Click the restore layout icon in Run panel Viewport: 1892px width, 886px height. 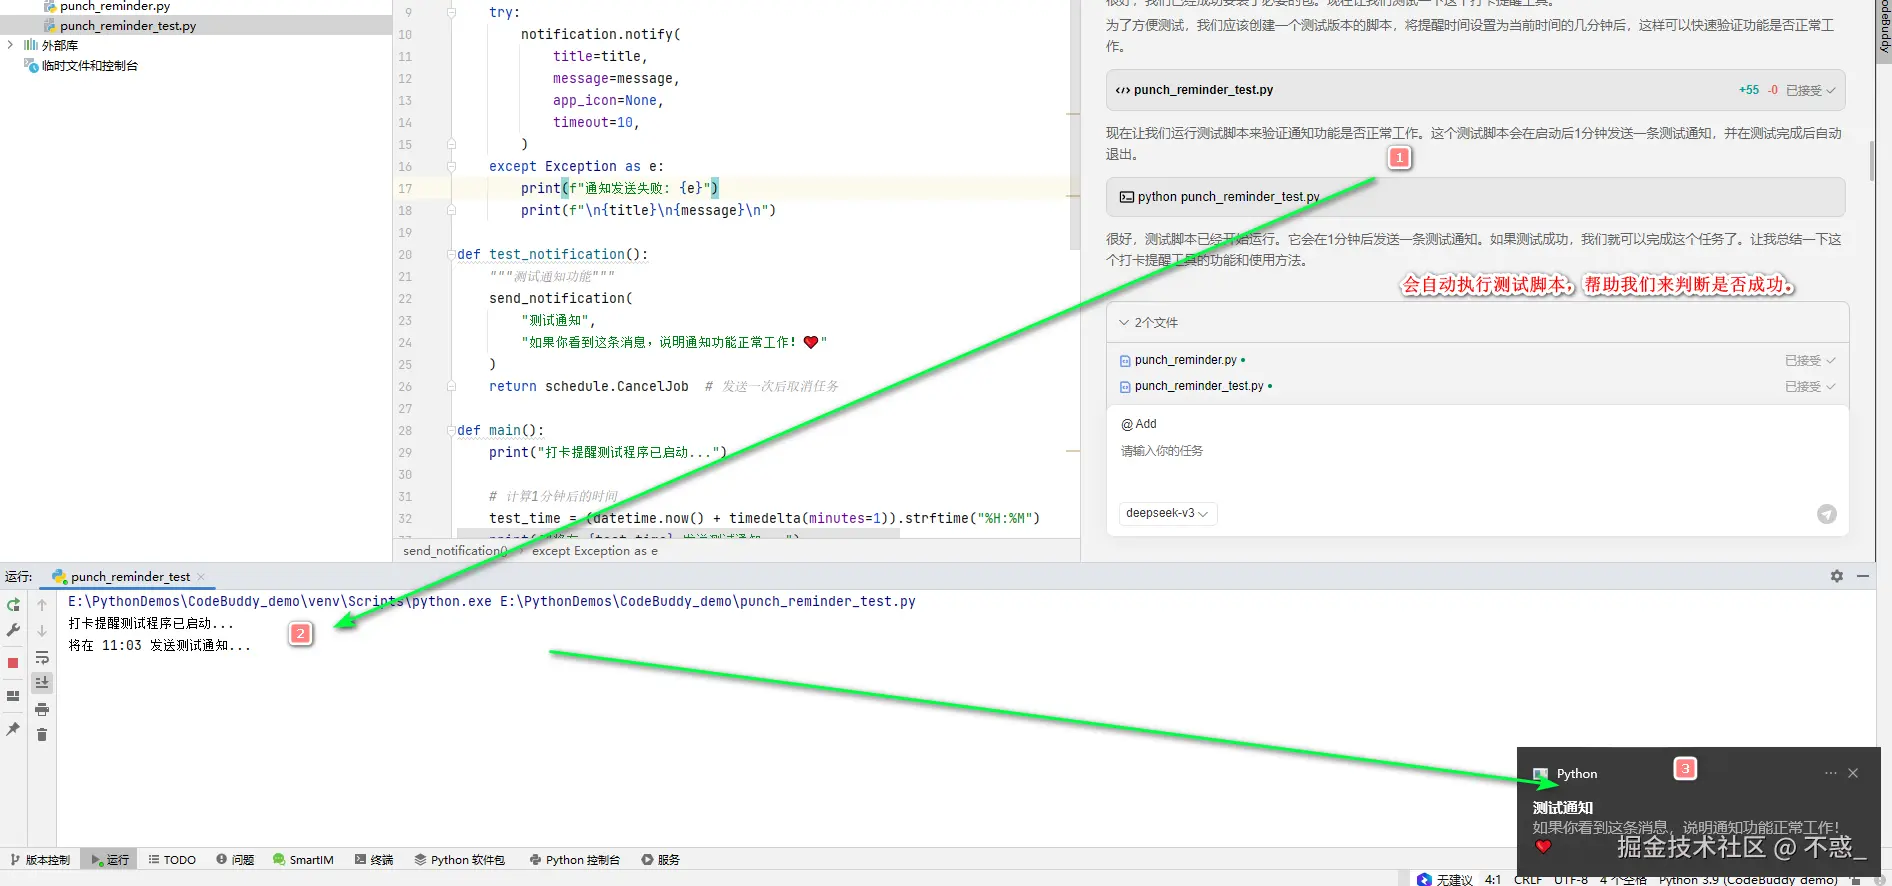pos(13,696)
